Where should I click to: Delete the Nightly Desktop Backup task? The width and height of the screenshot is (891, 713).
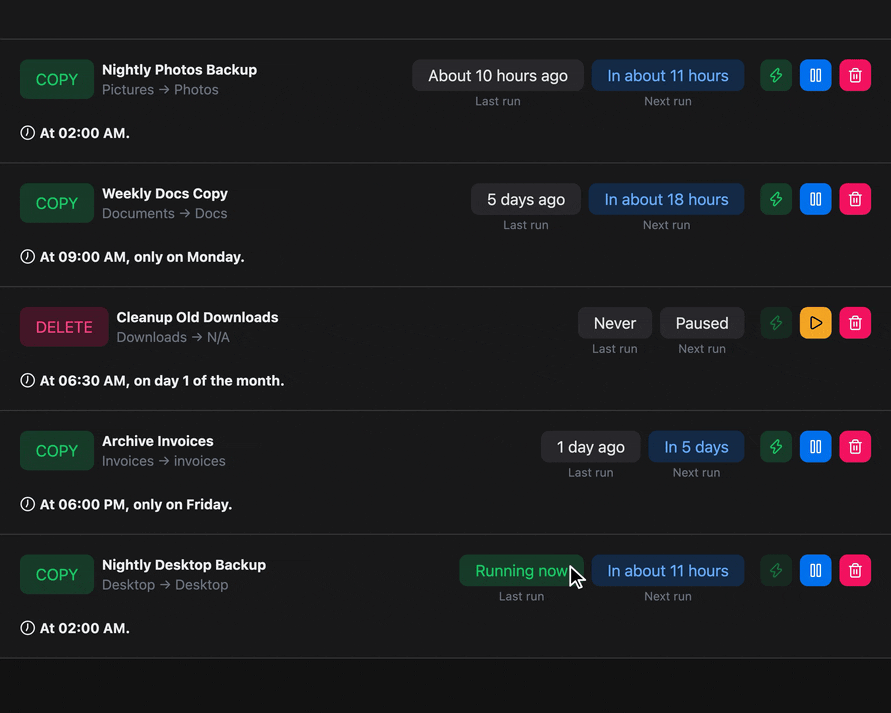855,571
